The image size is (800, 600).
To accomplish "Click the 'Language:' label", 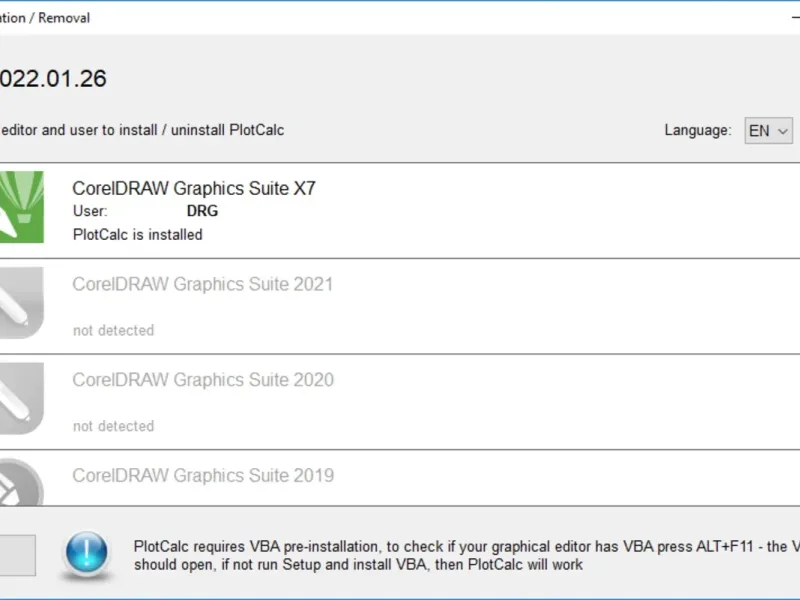I will (x=697, y=130).
